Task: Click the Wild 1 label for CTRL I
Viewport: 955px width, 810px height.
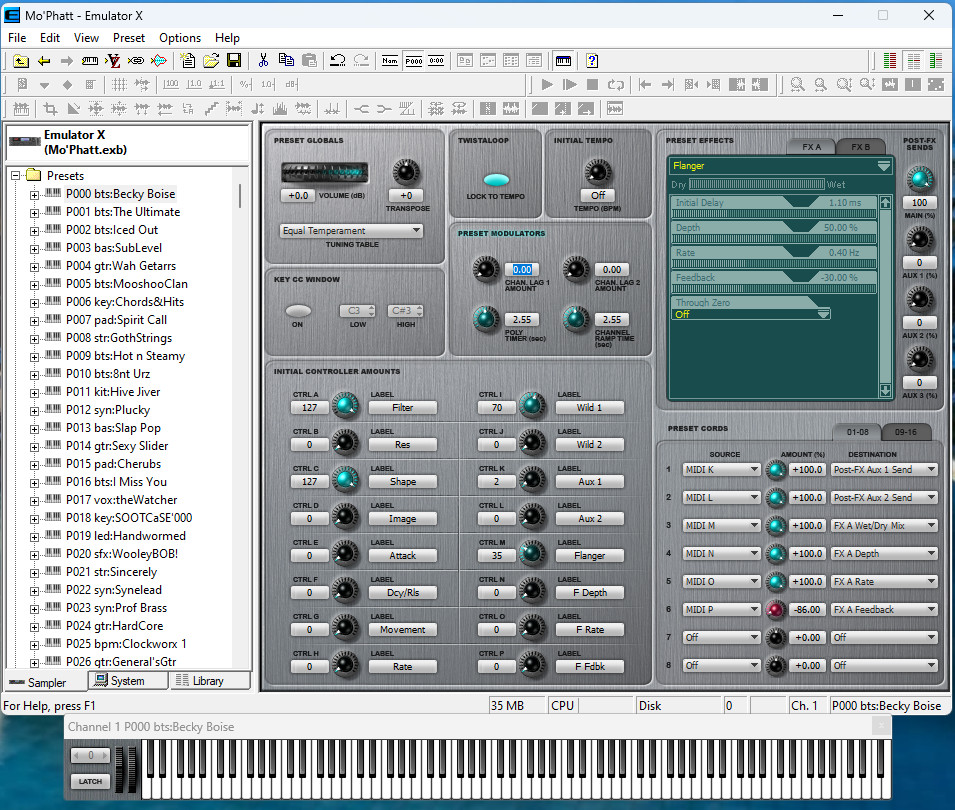Action: coord(590,407)
